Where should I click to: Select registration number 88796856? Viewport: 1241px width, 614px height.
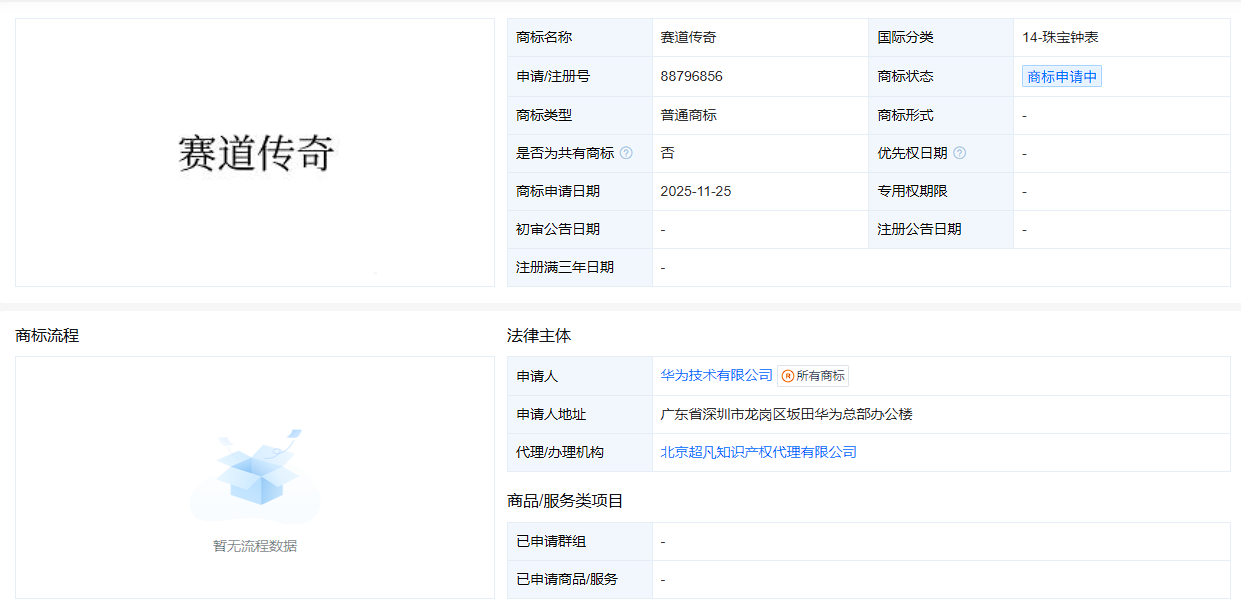point(691,76)
